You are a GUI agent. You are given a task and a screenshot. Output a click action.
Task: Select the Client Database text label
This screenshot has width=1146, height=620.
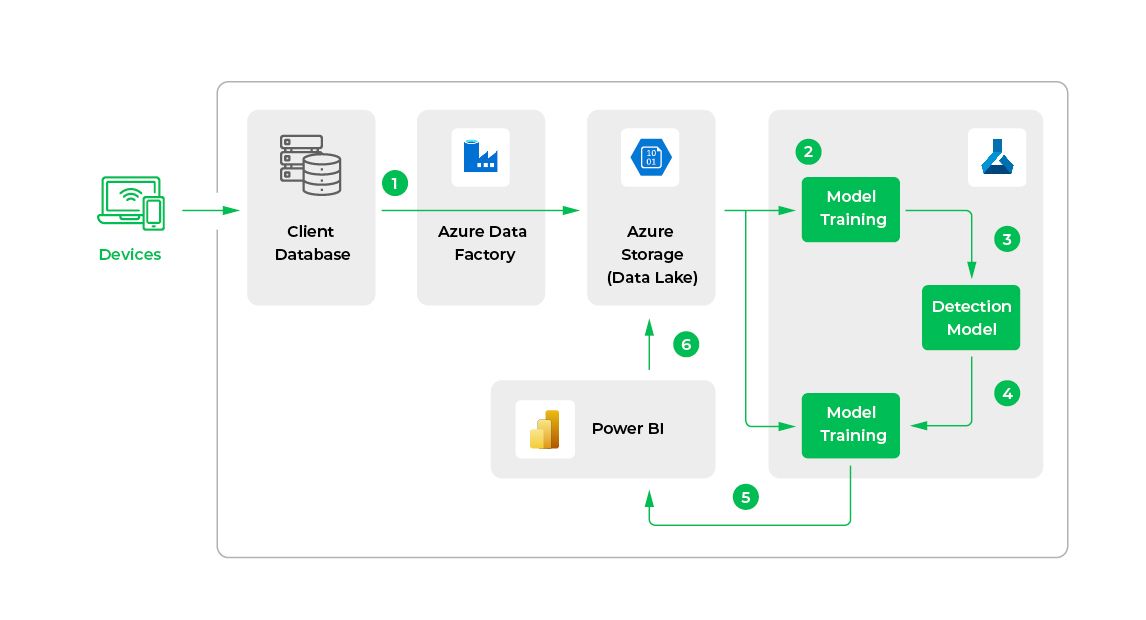click(312, 243)
